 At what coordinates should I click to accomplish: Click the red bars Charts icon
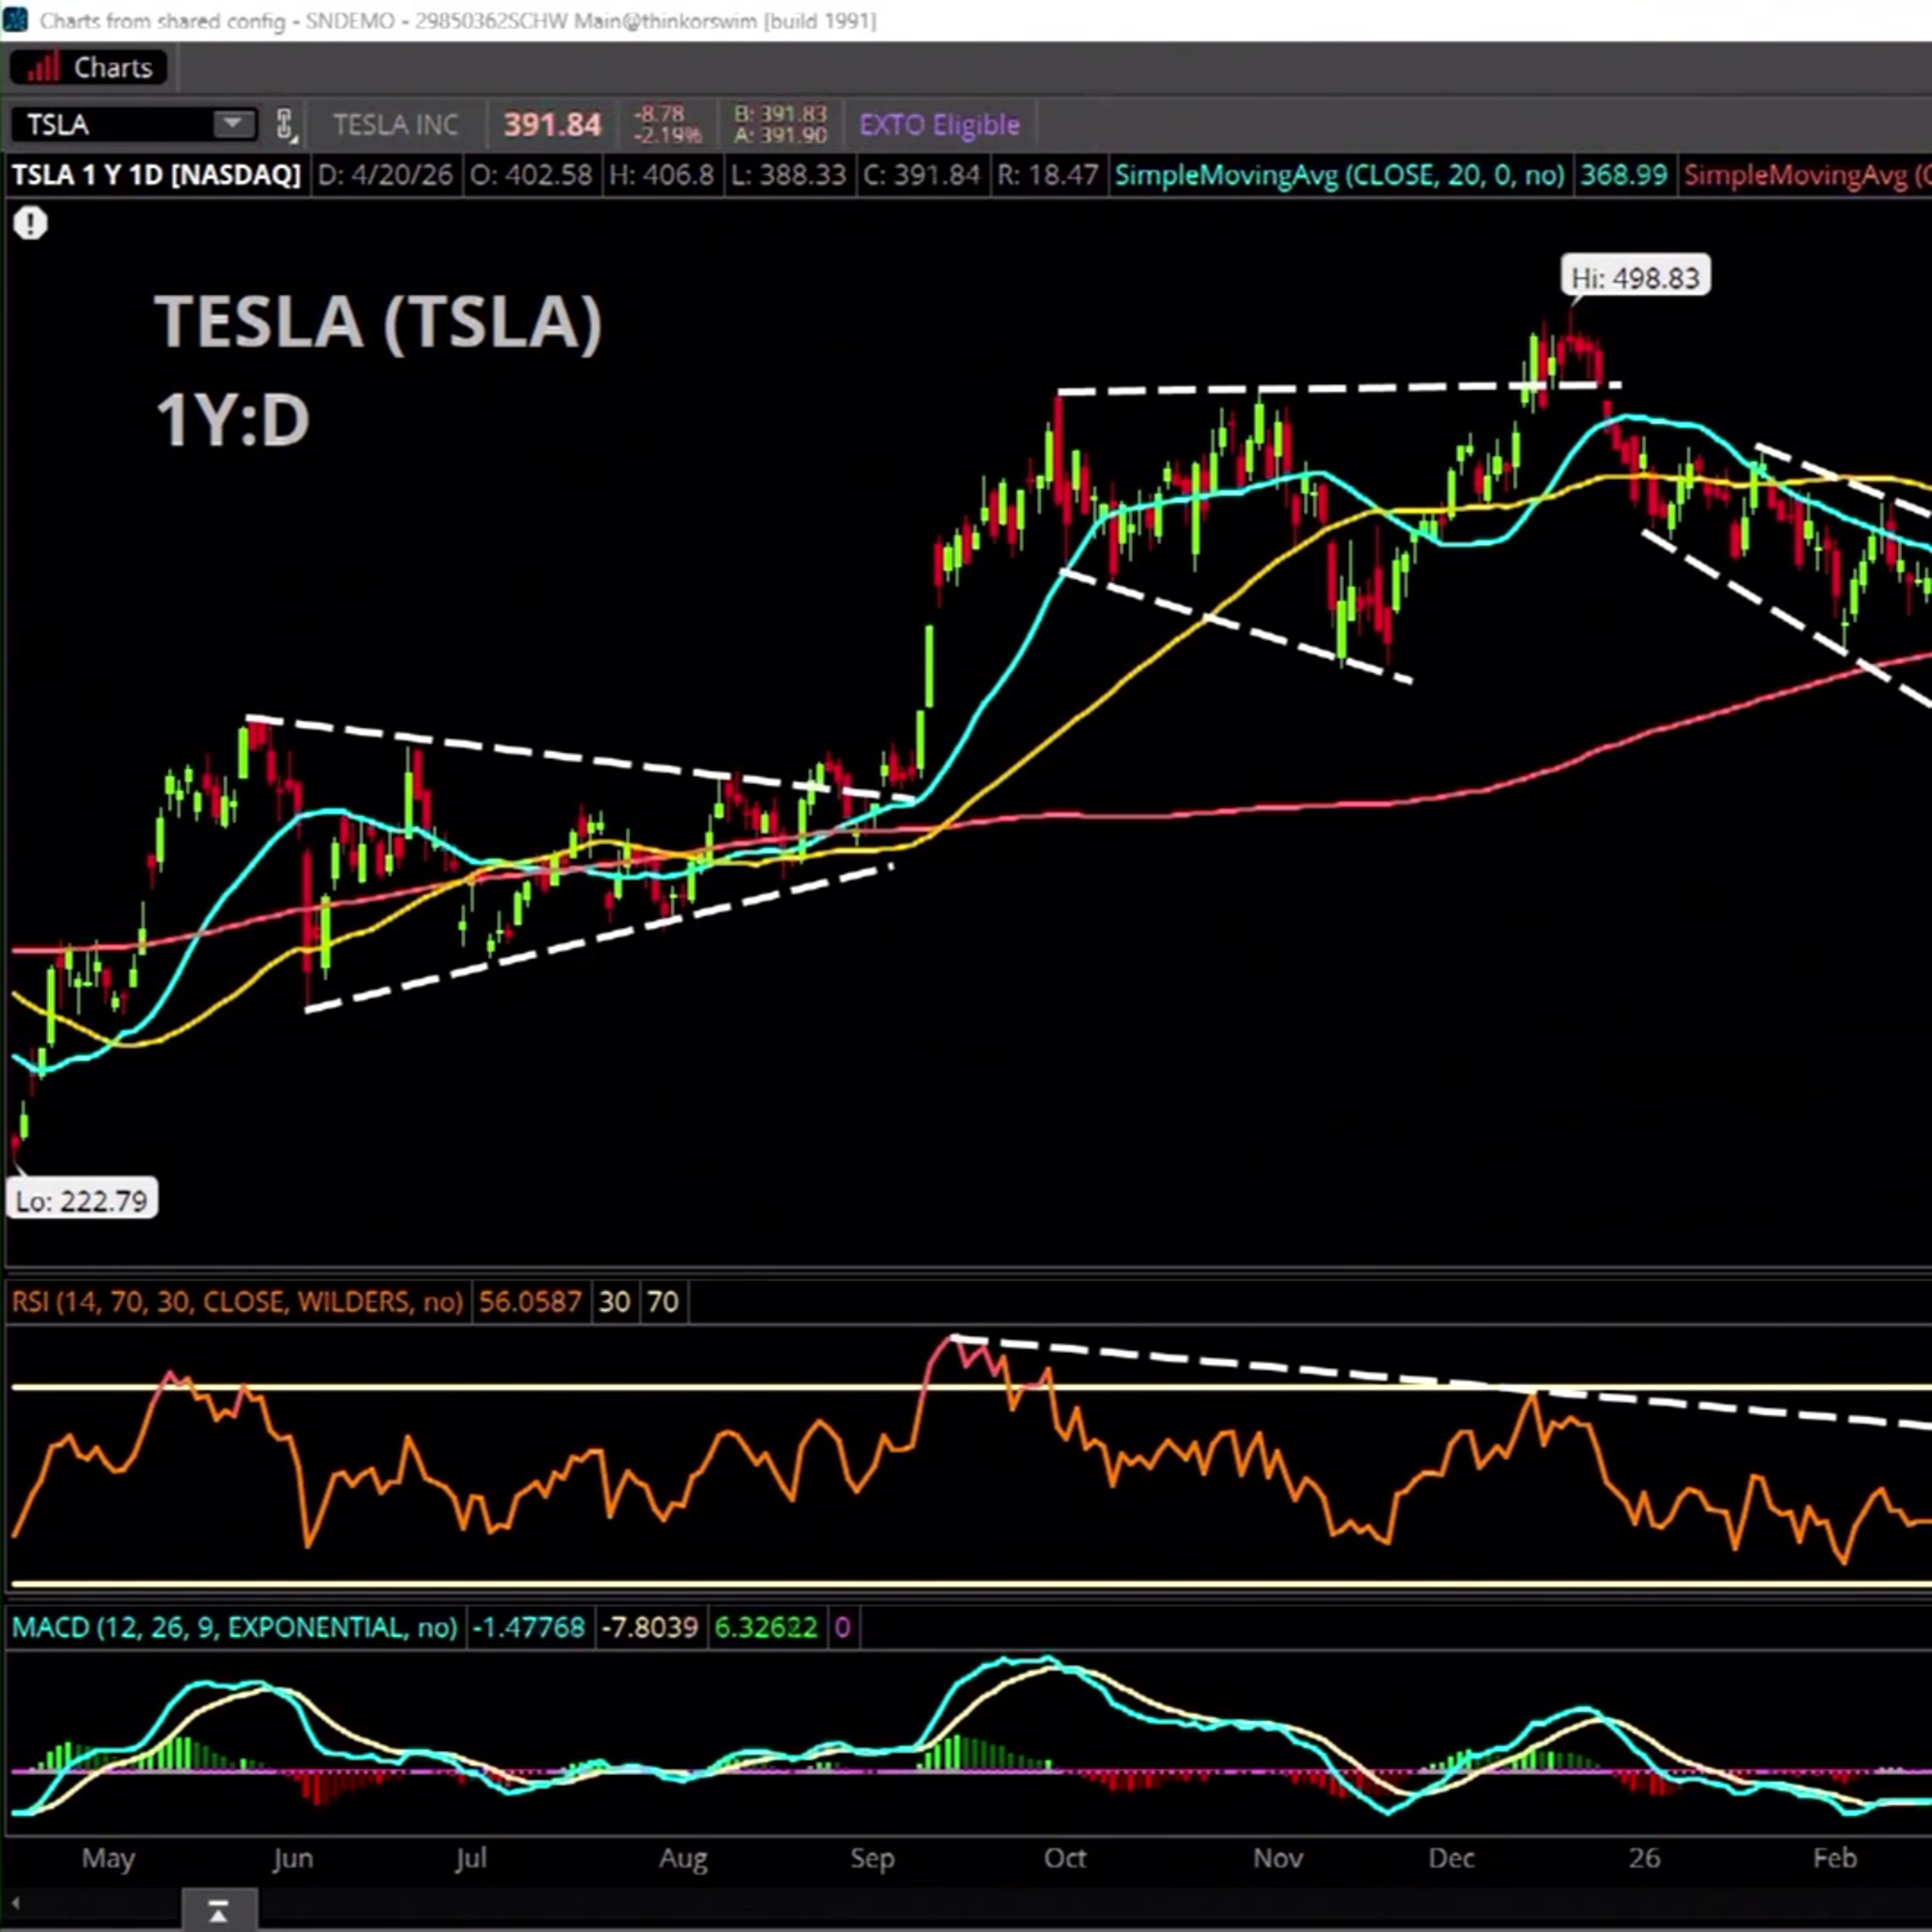pos(42,68)
